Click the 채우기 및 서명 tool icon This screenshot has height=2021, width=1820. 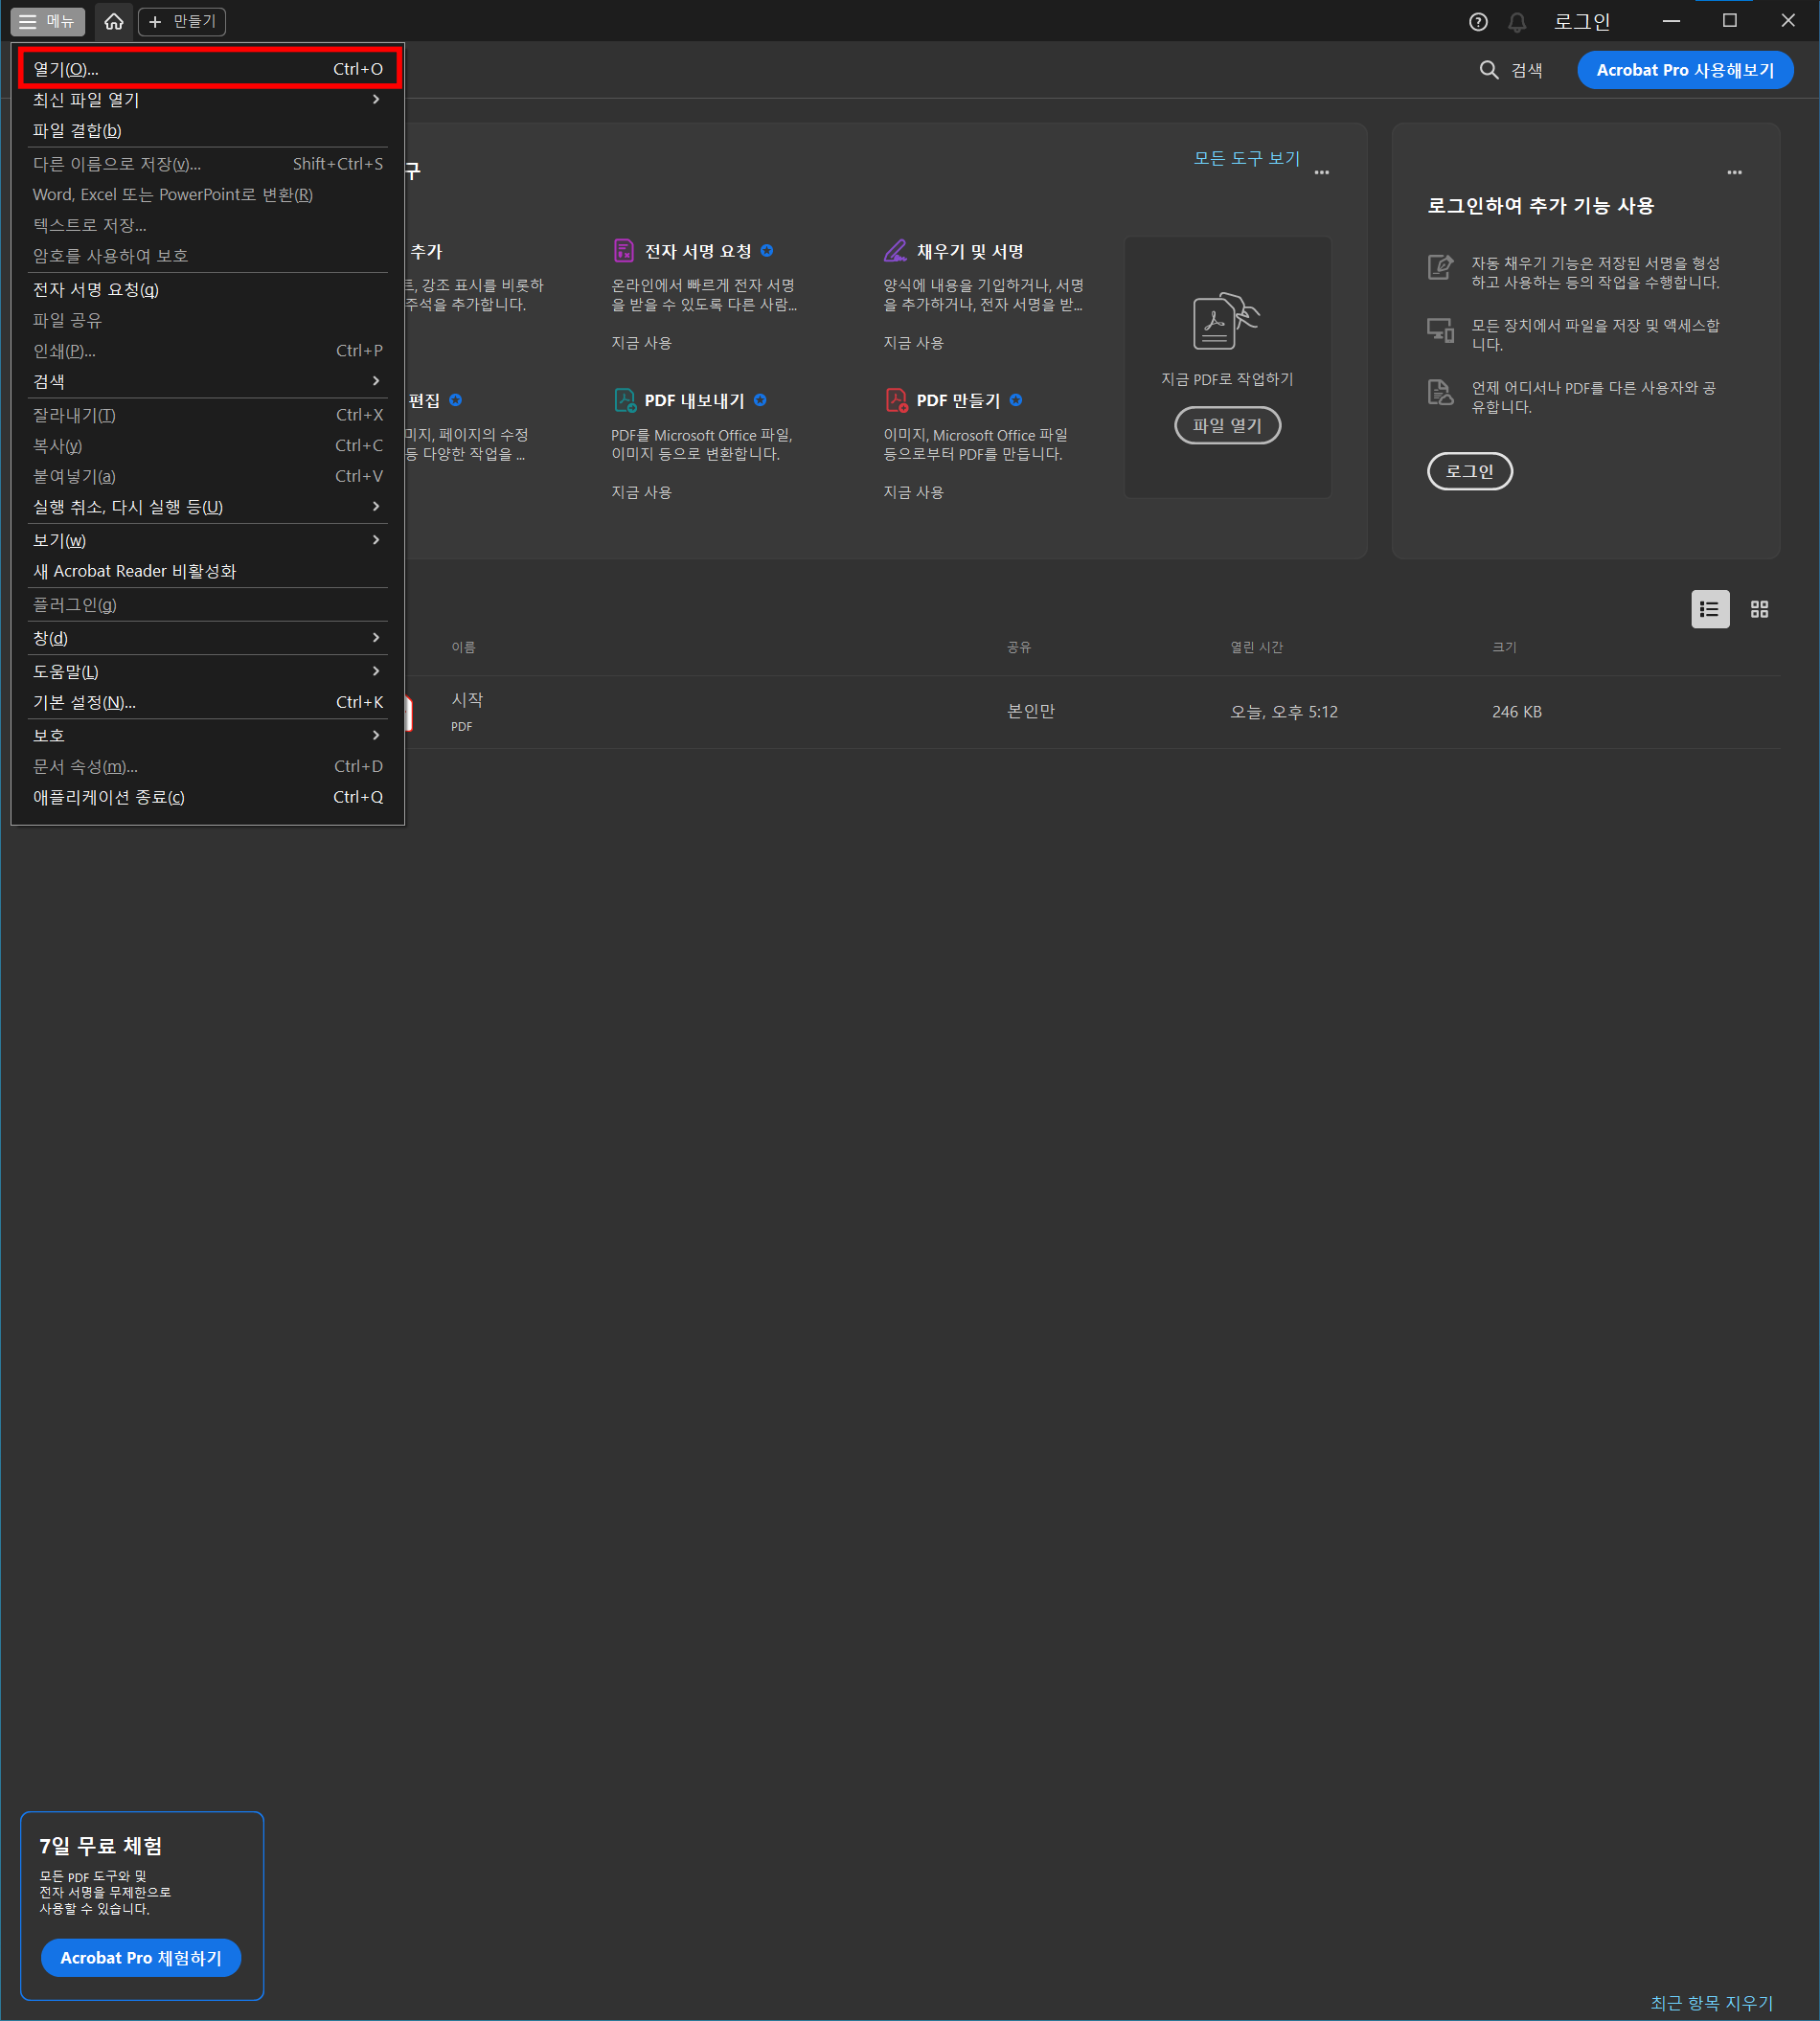tap(895, 250)
